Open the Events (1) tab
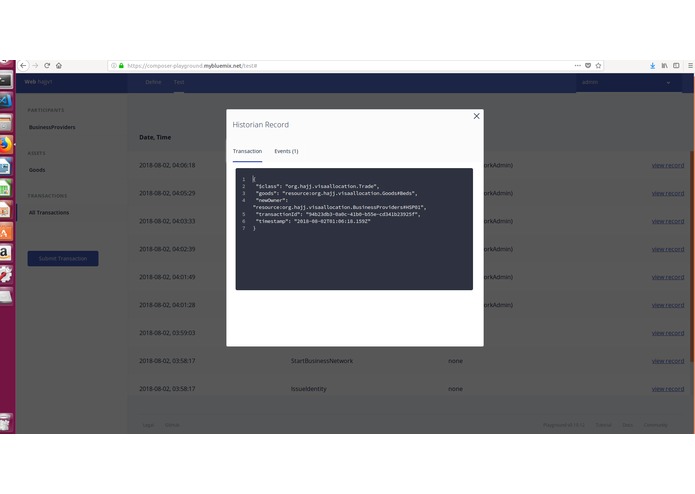 coord(286,151)
